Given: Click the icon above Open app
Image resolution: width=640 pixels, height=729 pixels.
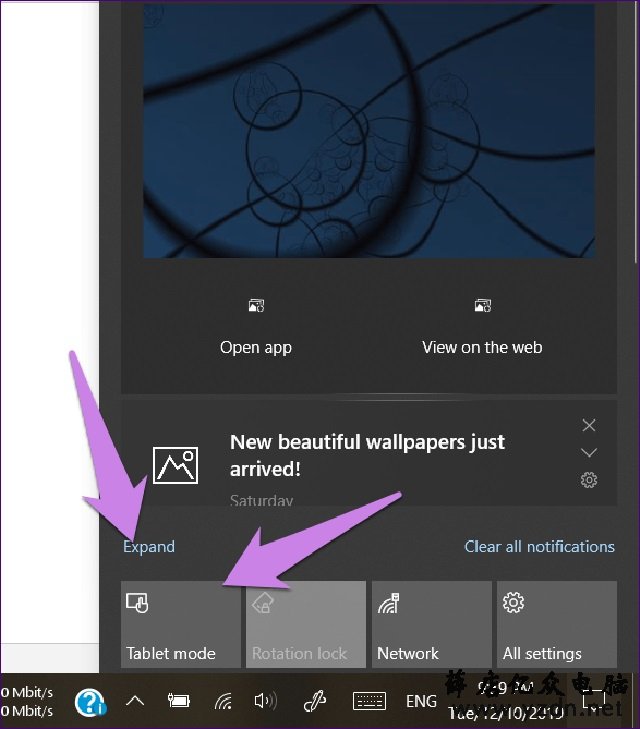Looking at the screenshot, I should coord(256,305).
